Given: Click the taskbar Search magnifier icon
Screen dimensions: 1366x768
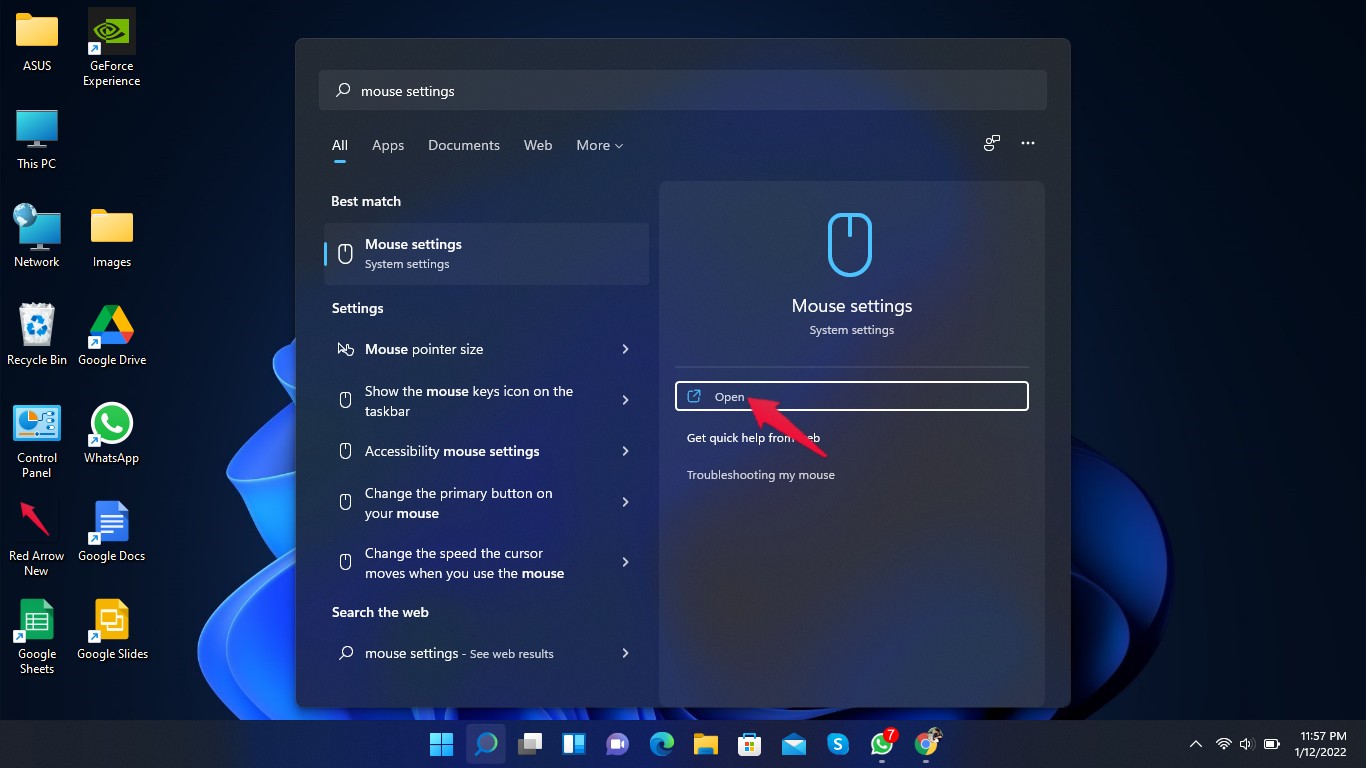Looking at the screenshot, I should (486, 744).
